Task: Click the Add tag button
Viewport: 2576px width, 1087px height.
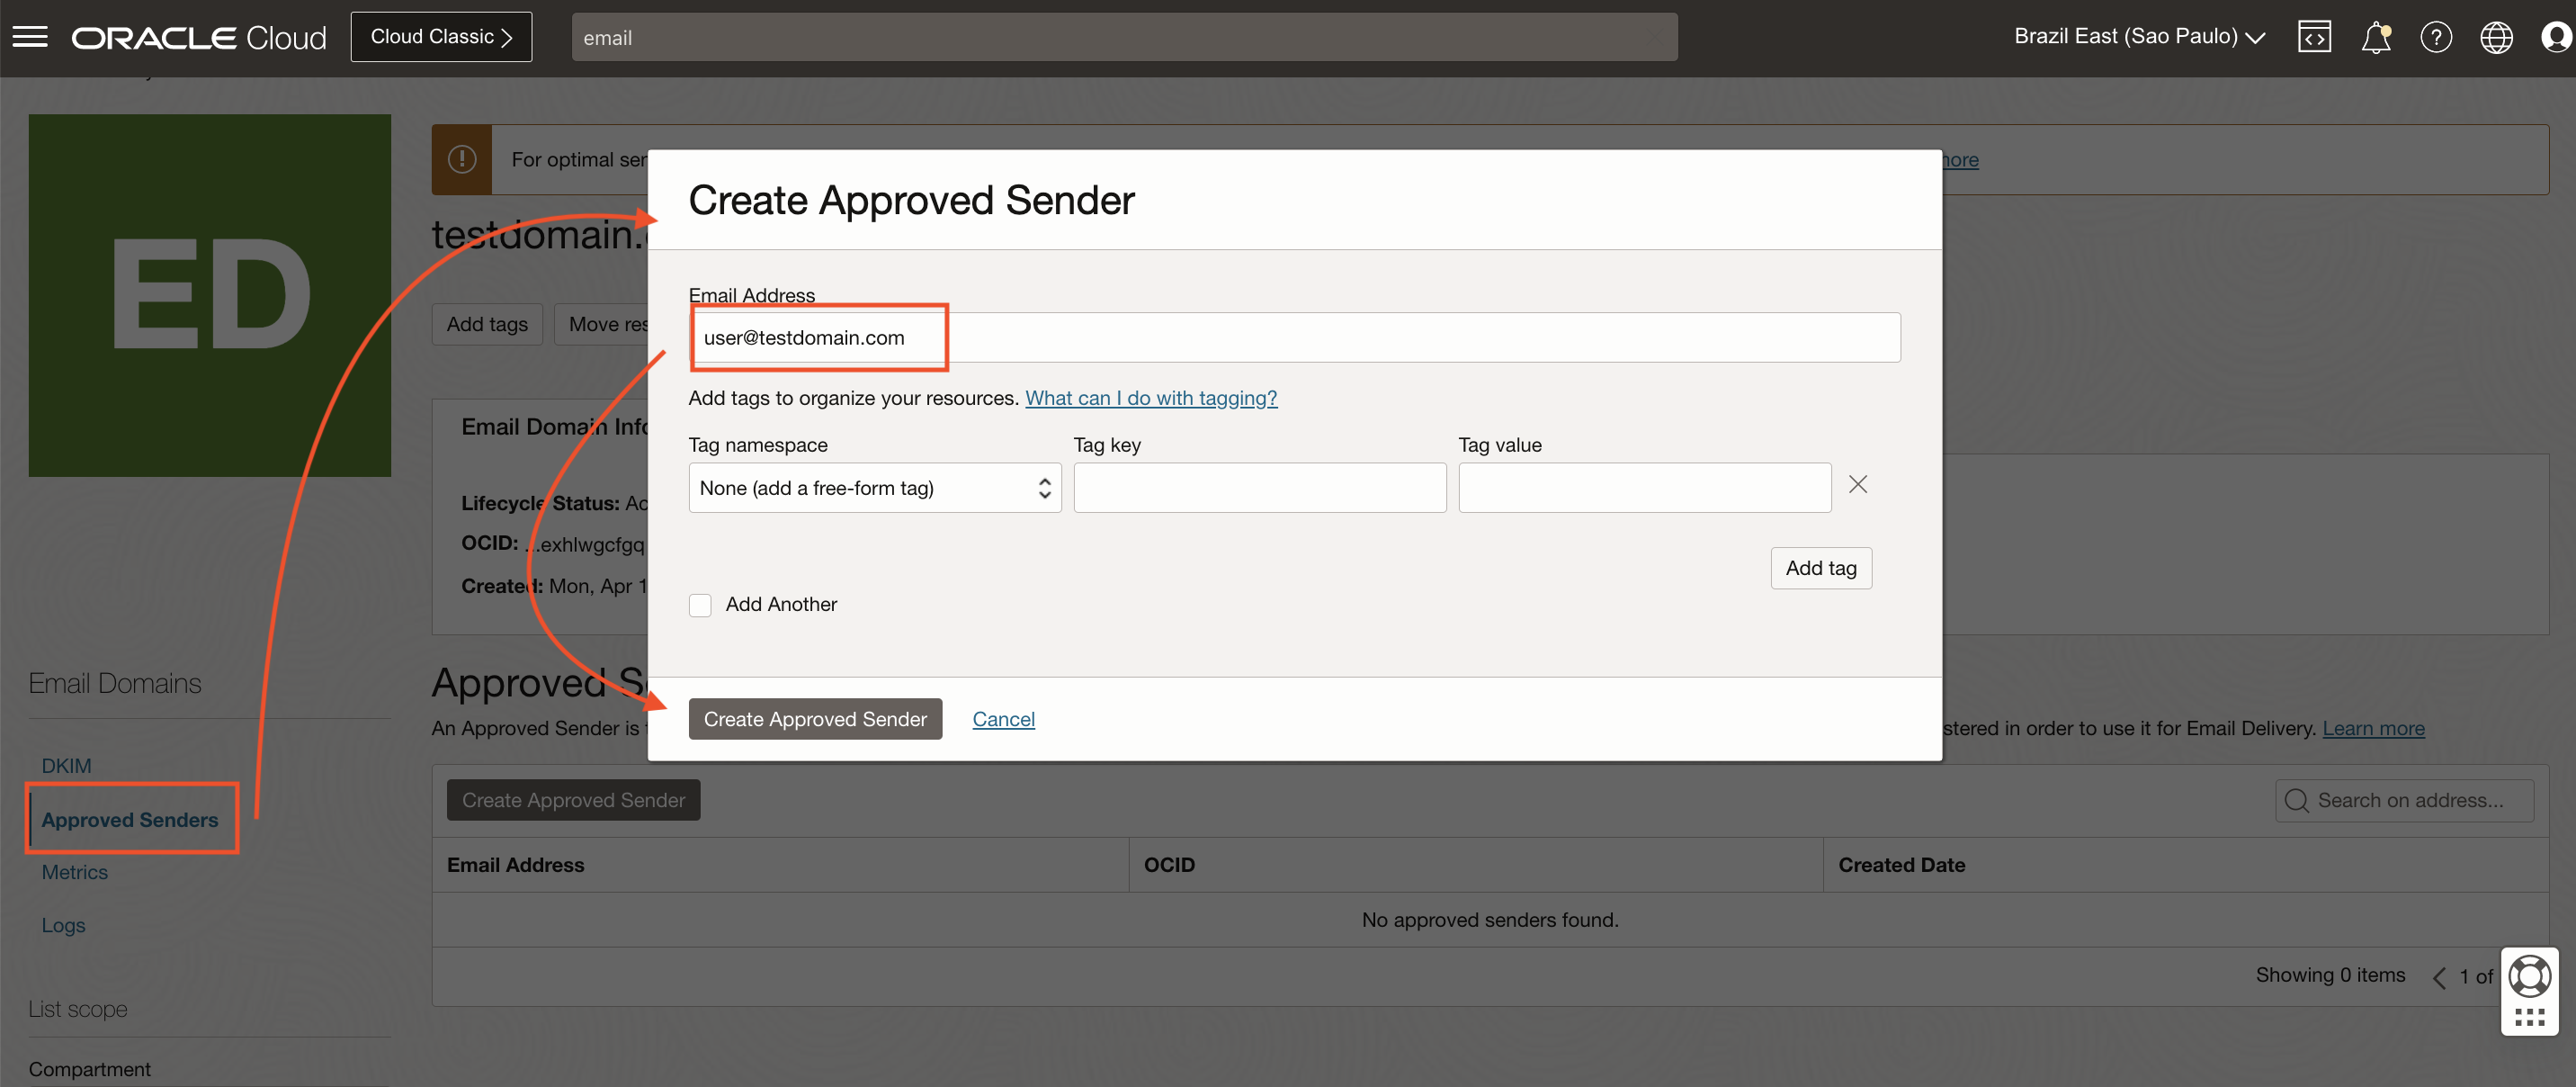Action: pos(1820,567)
